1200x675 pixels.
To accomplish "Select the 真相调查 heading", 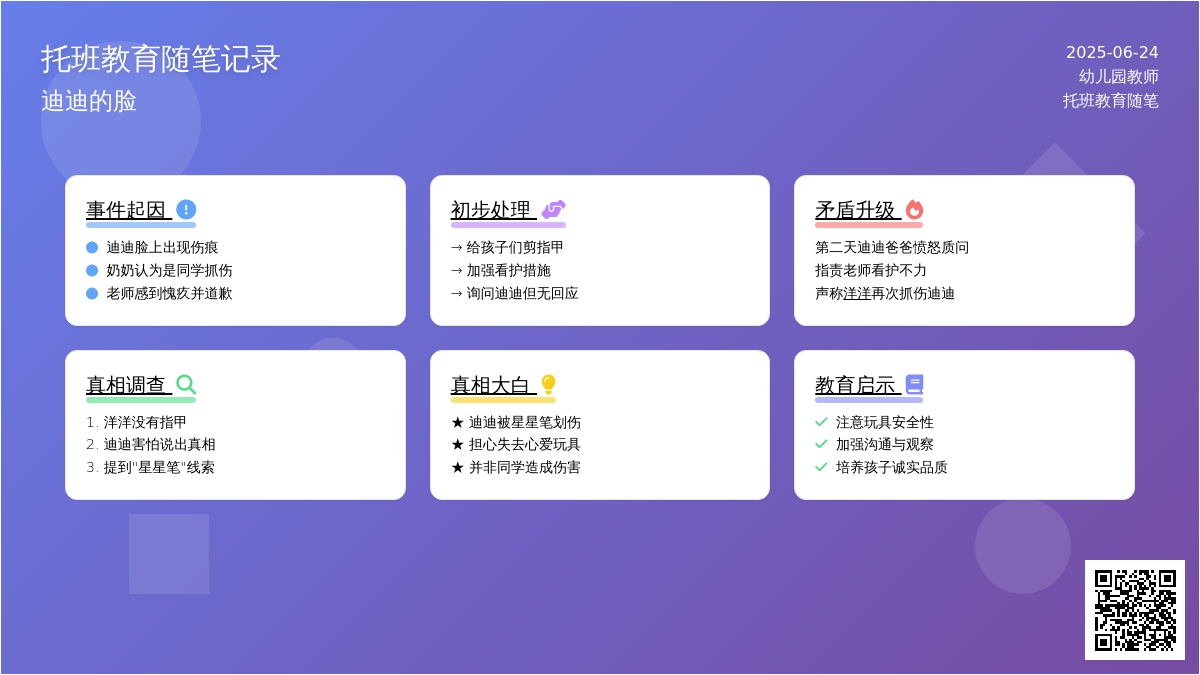I will 126,385.
